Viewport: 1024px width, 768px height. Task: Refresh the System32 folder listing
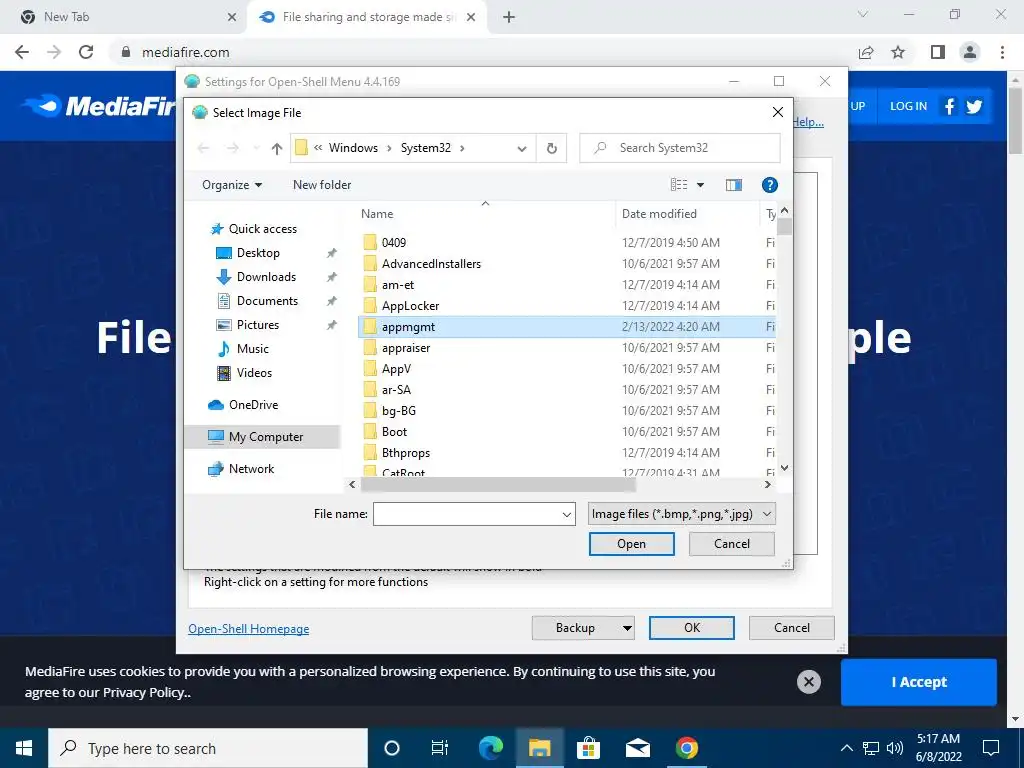[x=552, y=148]
